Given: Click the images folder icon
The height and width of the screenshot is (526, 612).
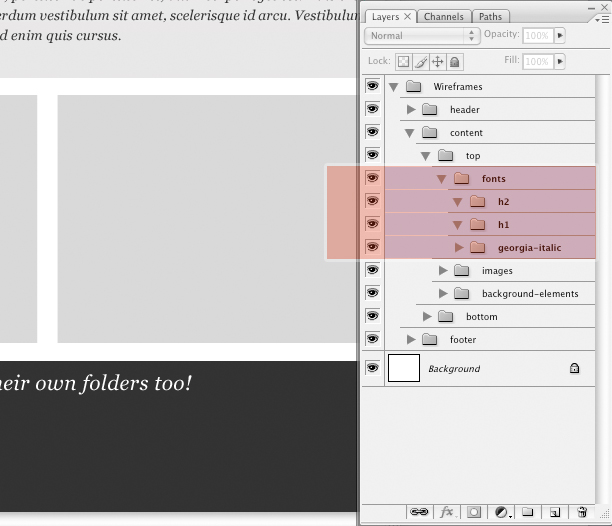Looking at the screenshot, I should [x=461, y=270].
